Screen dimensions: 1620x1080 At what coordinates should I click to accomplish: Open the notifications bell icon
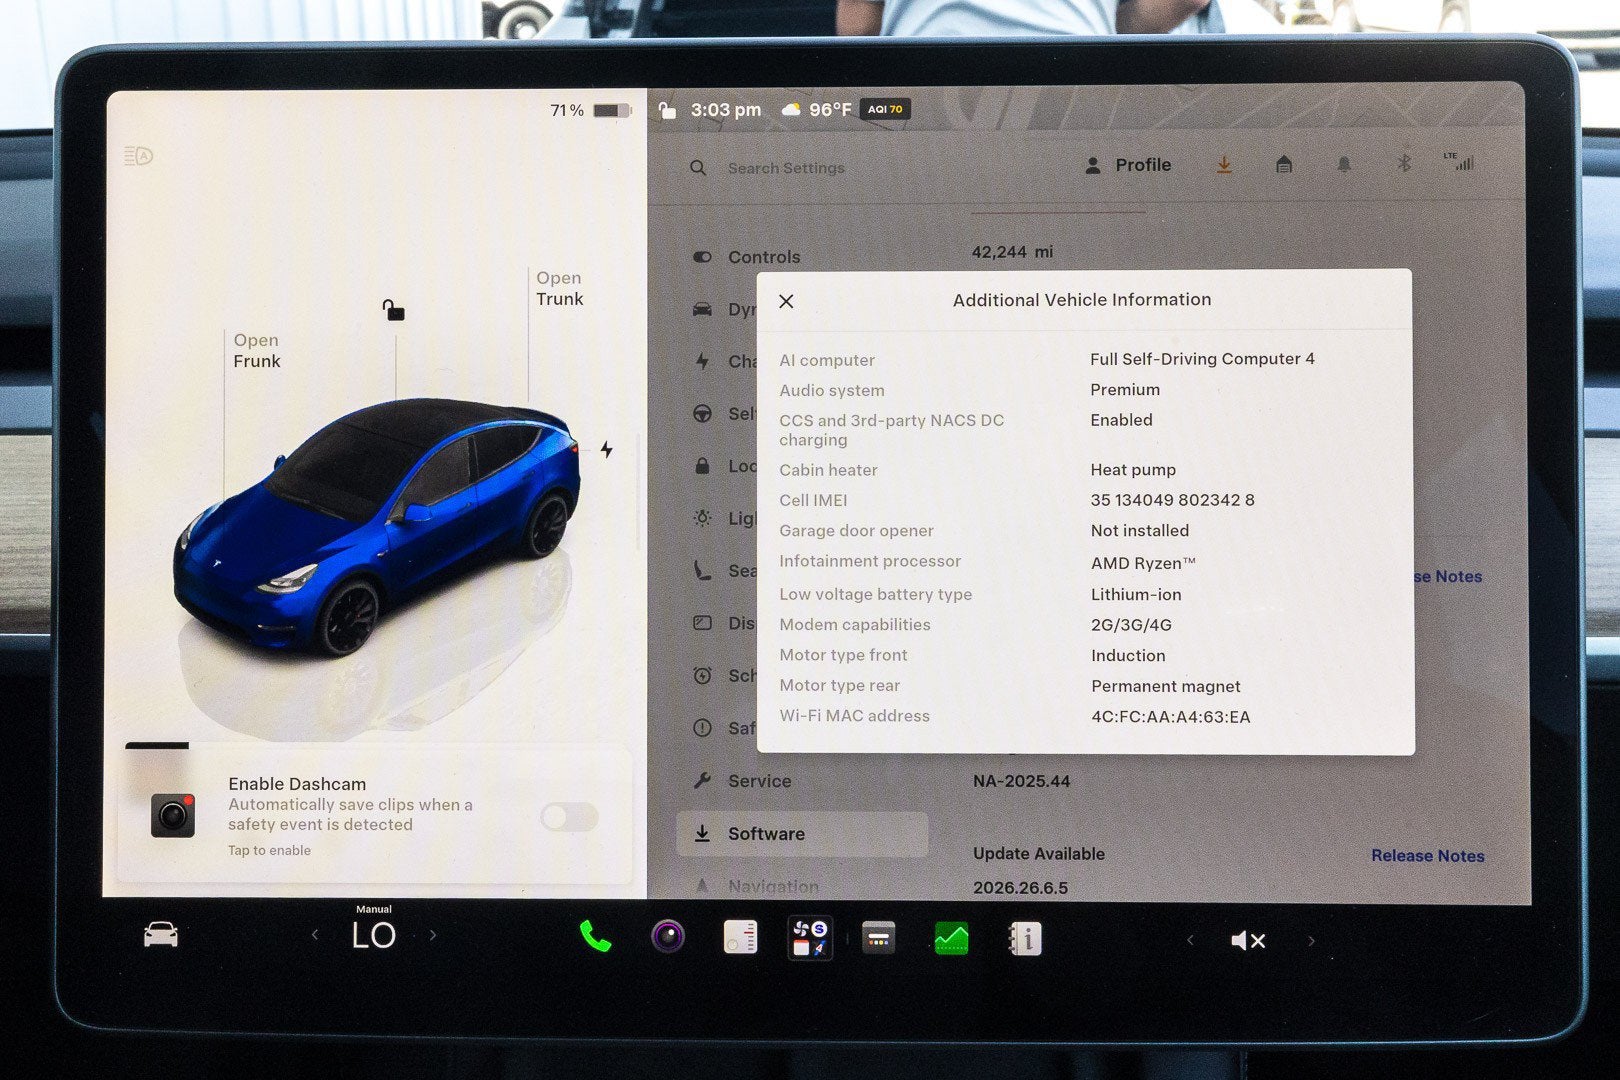[x=1344, y=164]
